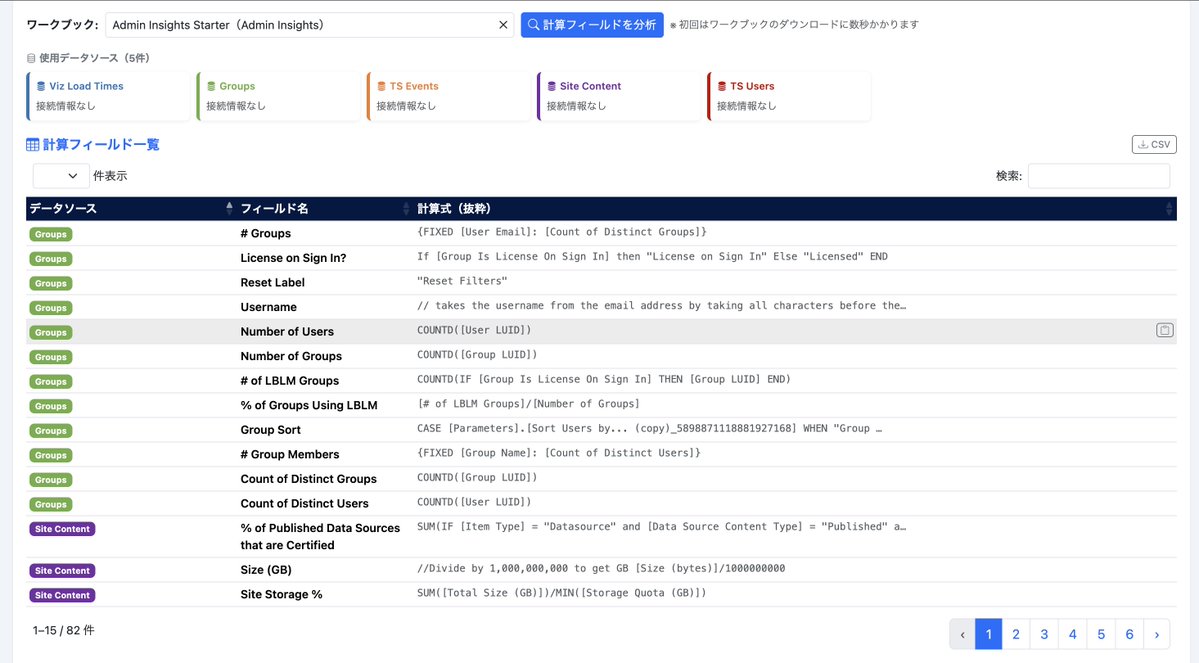Click the formula "Reset Filters"
The width and height of the screenshot is (1199, 663).
click(x=462, y=281)
